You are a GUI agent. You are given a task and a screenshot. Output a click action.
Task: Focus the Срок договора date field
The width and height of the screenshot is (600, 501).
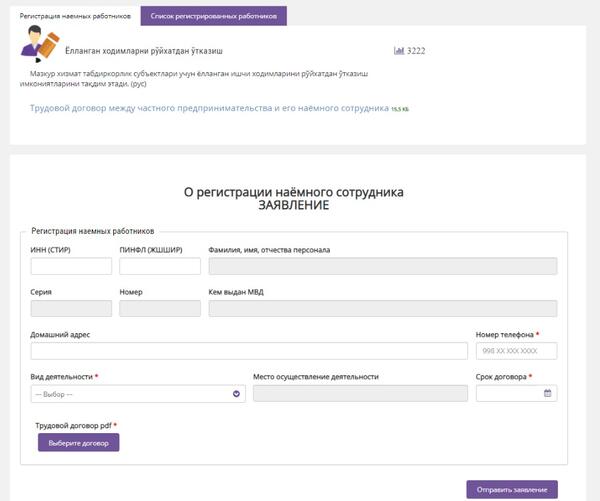(509, 394)
